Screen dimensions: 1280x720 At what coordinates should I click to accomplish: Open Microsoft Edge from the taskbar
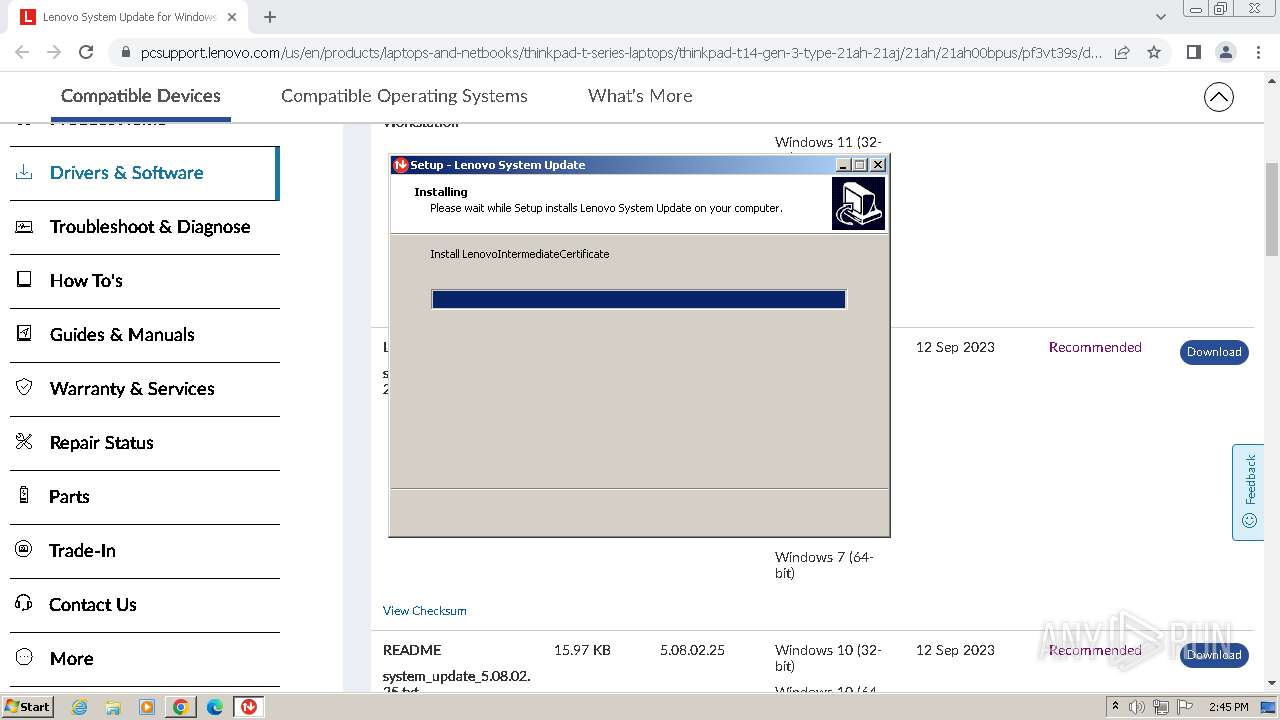point(215,707)
